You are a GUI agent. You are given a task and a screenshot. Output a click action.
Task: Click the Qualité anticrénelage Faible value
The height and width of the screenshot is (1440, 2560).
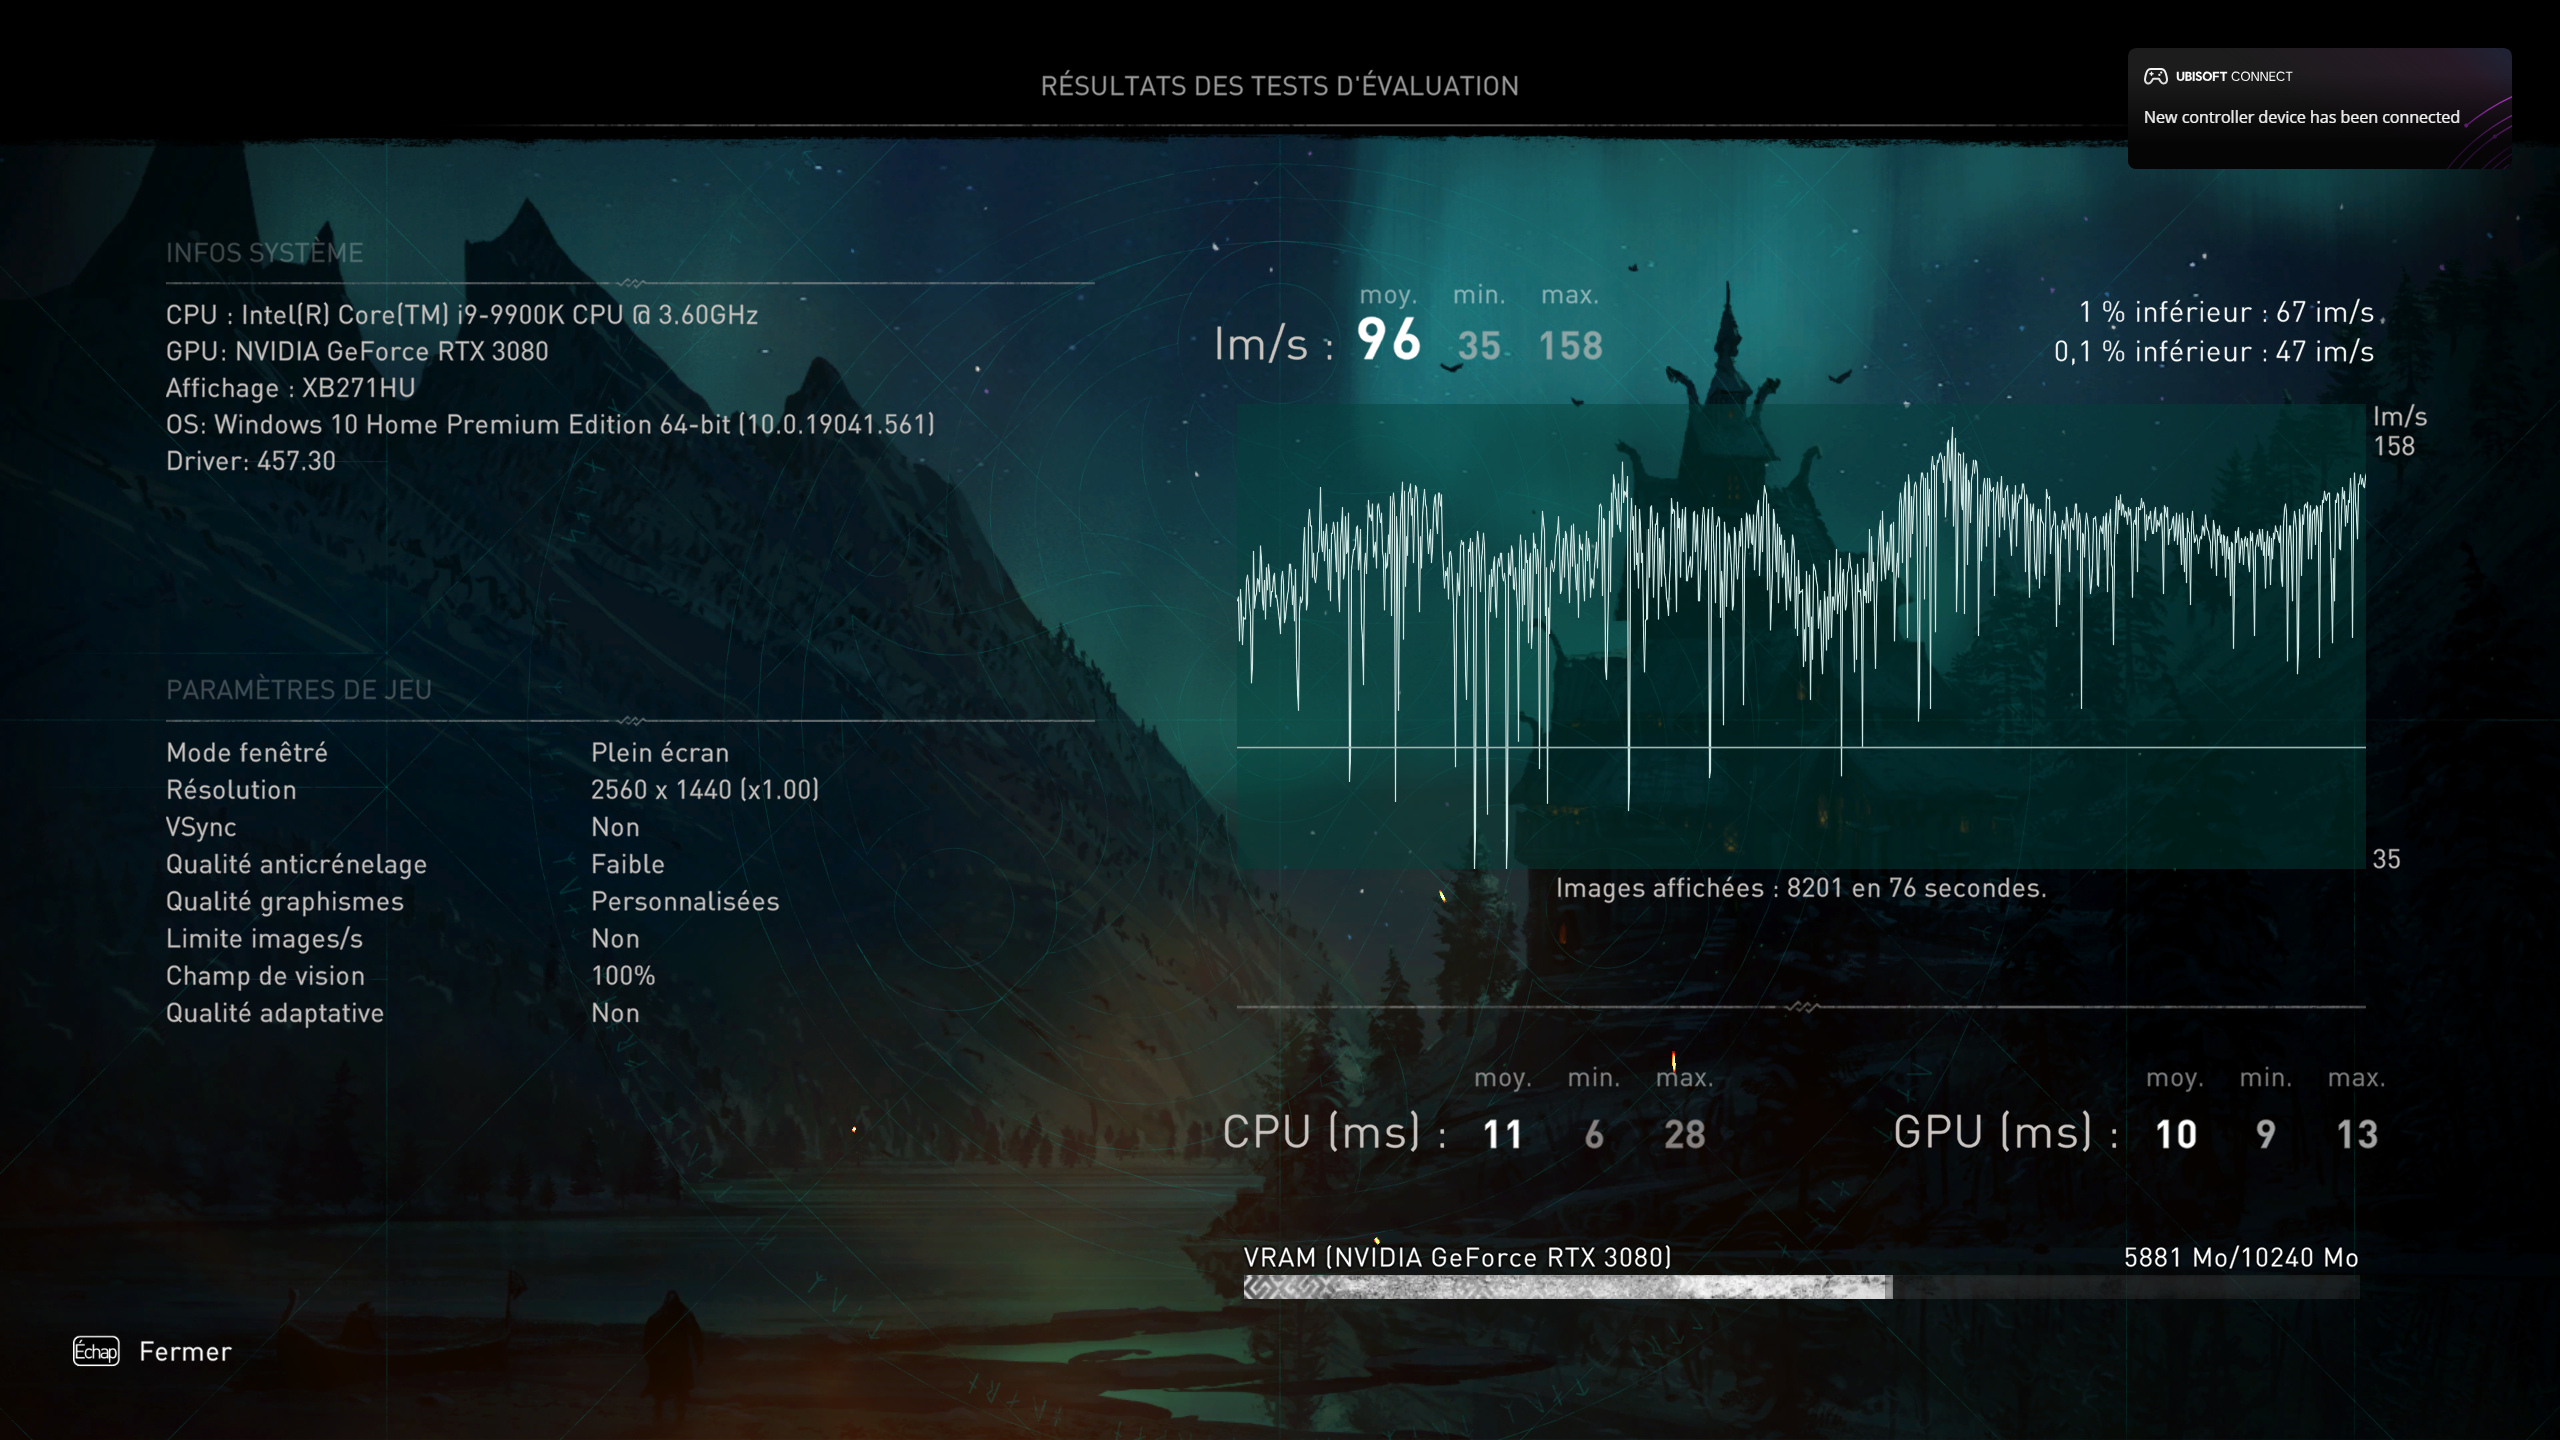click(627, 864)
